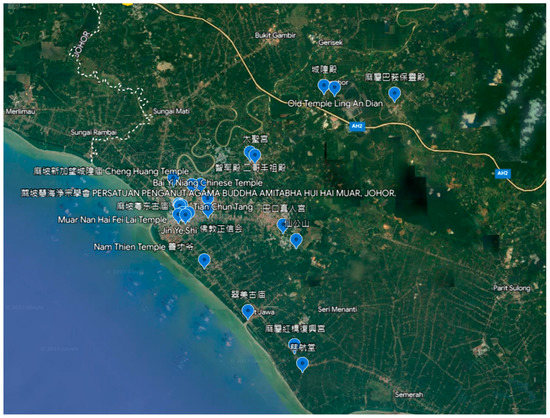Open the Bai Yi Niang Chinese Temple label

click(x=208, y=183)
